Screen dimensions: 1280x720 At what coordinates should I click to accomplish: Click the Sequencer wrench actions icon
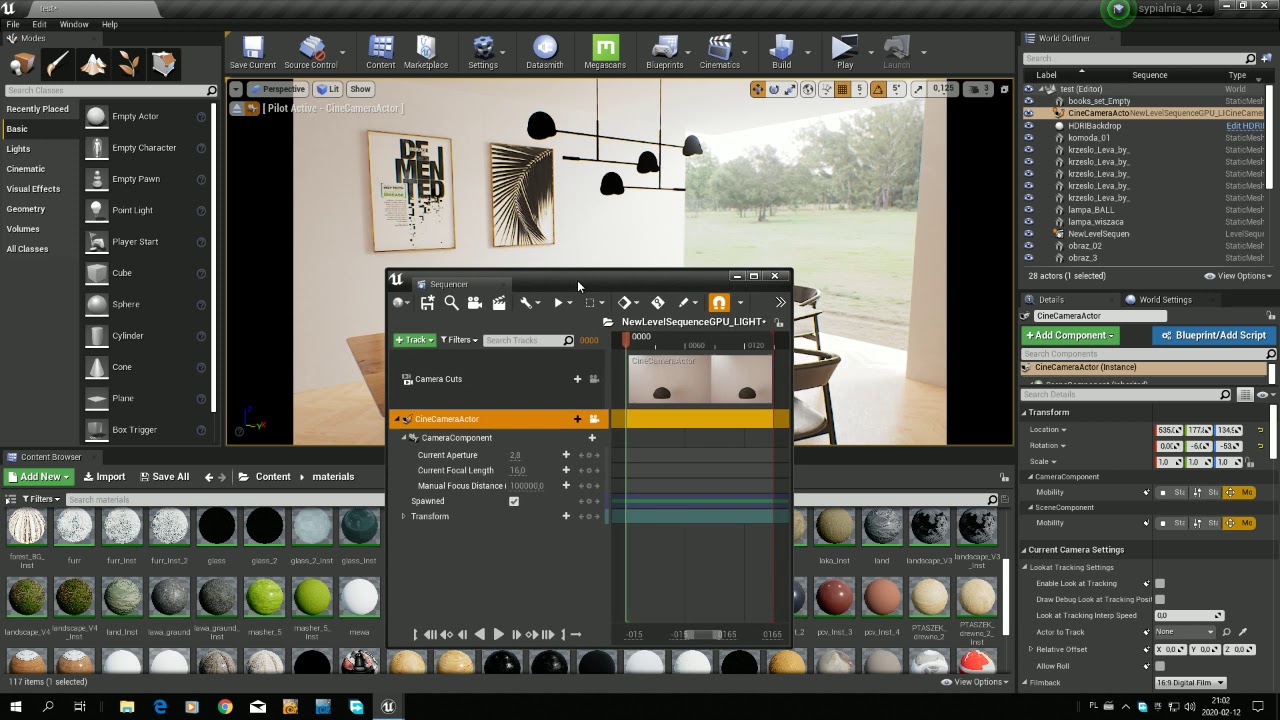pyautogui.click(x=526, y=302)
